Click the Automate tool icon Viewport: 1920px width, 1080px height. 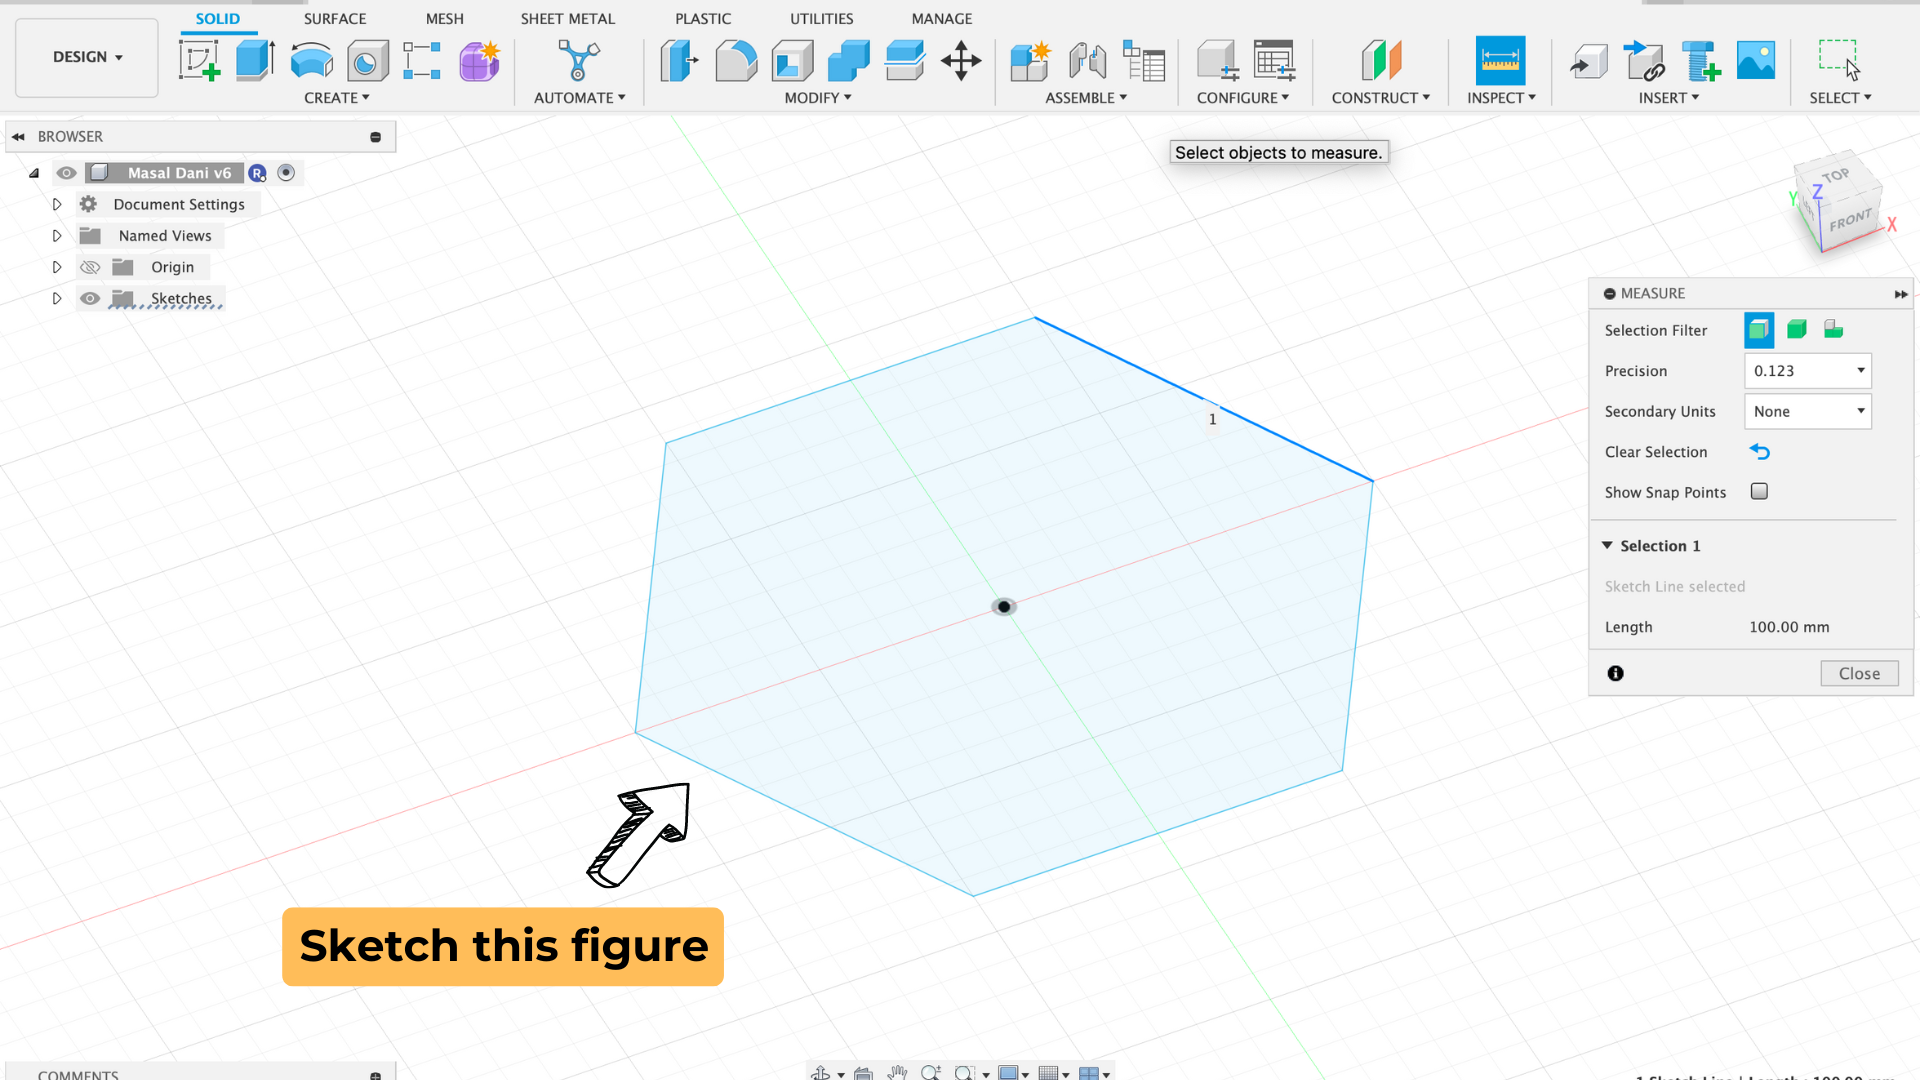pos(579,61)
